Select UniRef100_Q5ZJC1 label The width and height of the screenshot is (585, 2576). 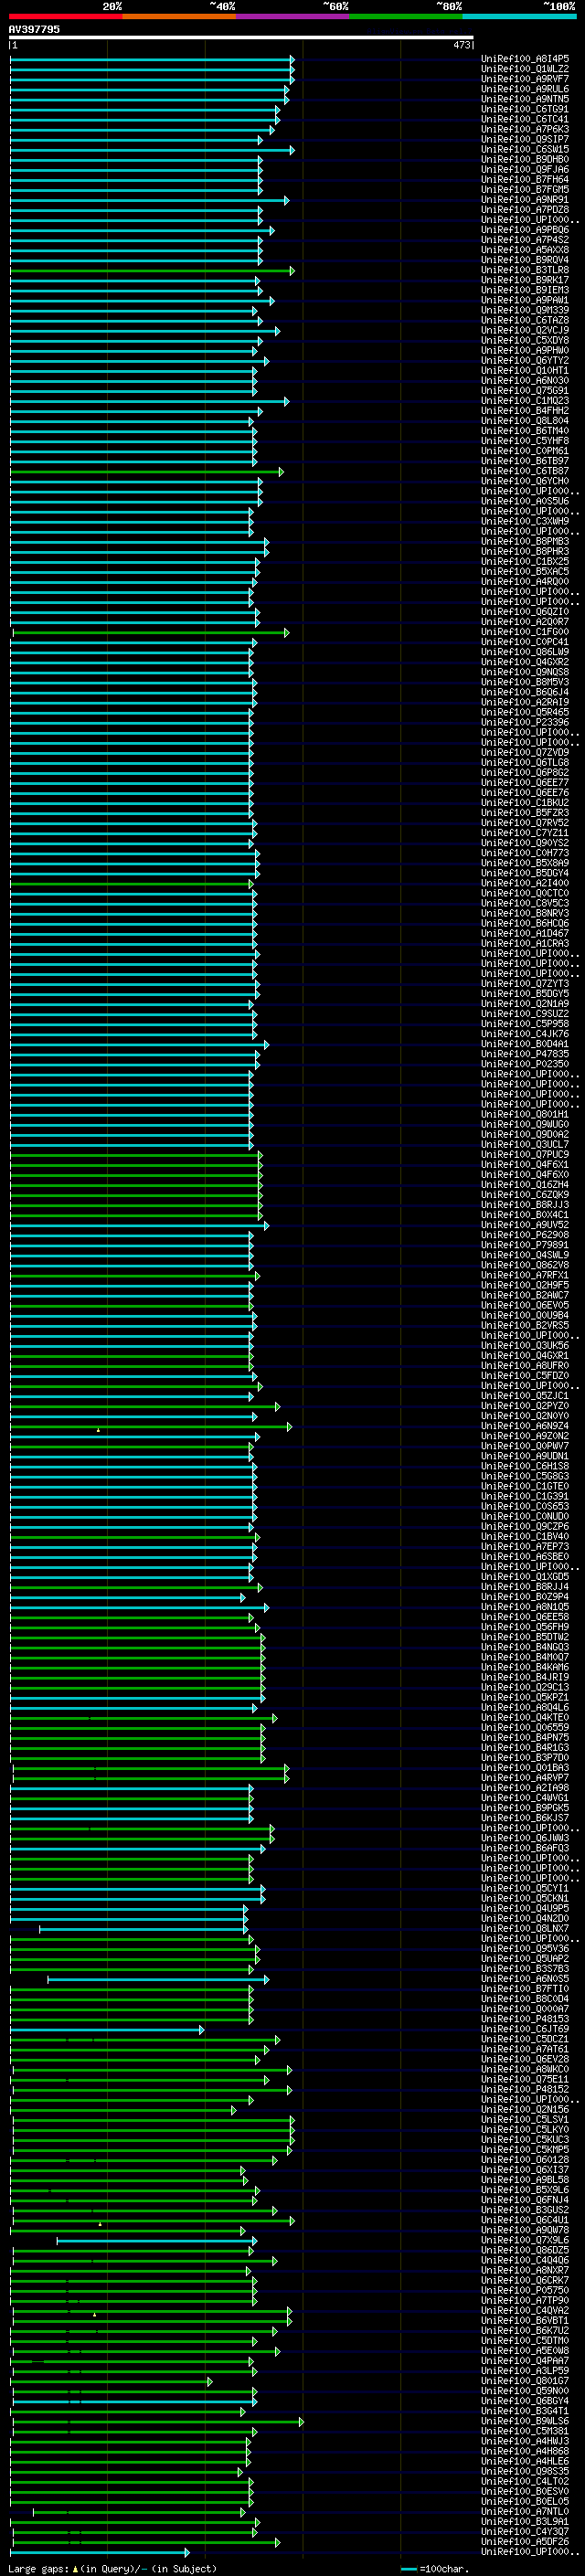tap(525, 1395)
